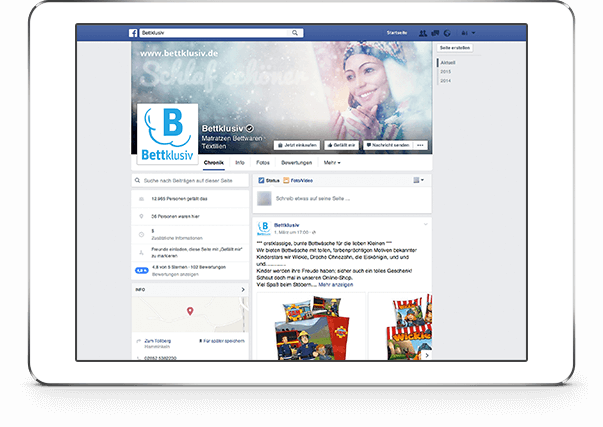The width and height of the screenshot is (603, 427).
Task: Click the map thumbnail in Info
Action: pyautogui.click(x=190, y=315)
